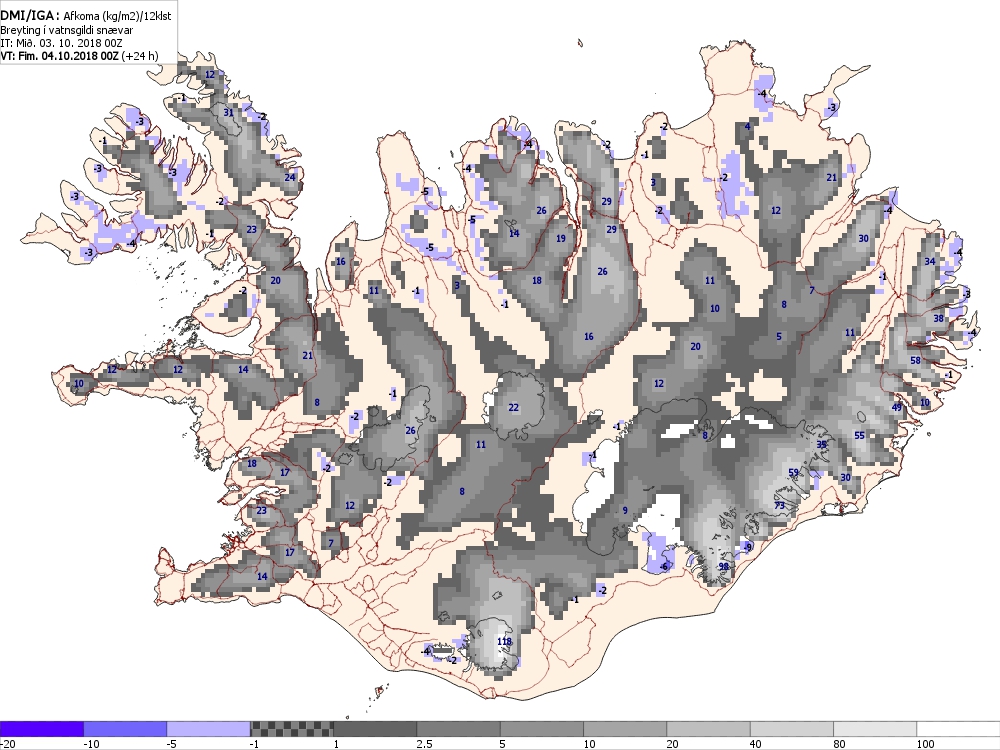Screen dimensions: 1000x750
Task: Click the checkered -1 to 1 legend swatch
Action: (x=291, y=729)
